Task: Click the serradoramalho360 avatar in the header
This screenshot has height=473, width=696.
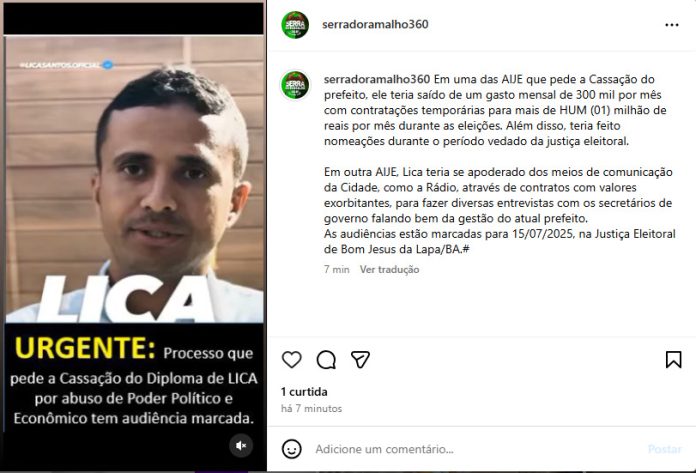Action: point(295,25)
